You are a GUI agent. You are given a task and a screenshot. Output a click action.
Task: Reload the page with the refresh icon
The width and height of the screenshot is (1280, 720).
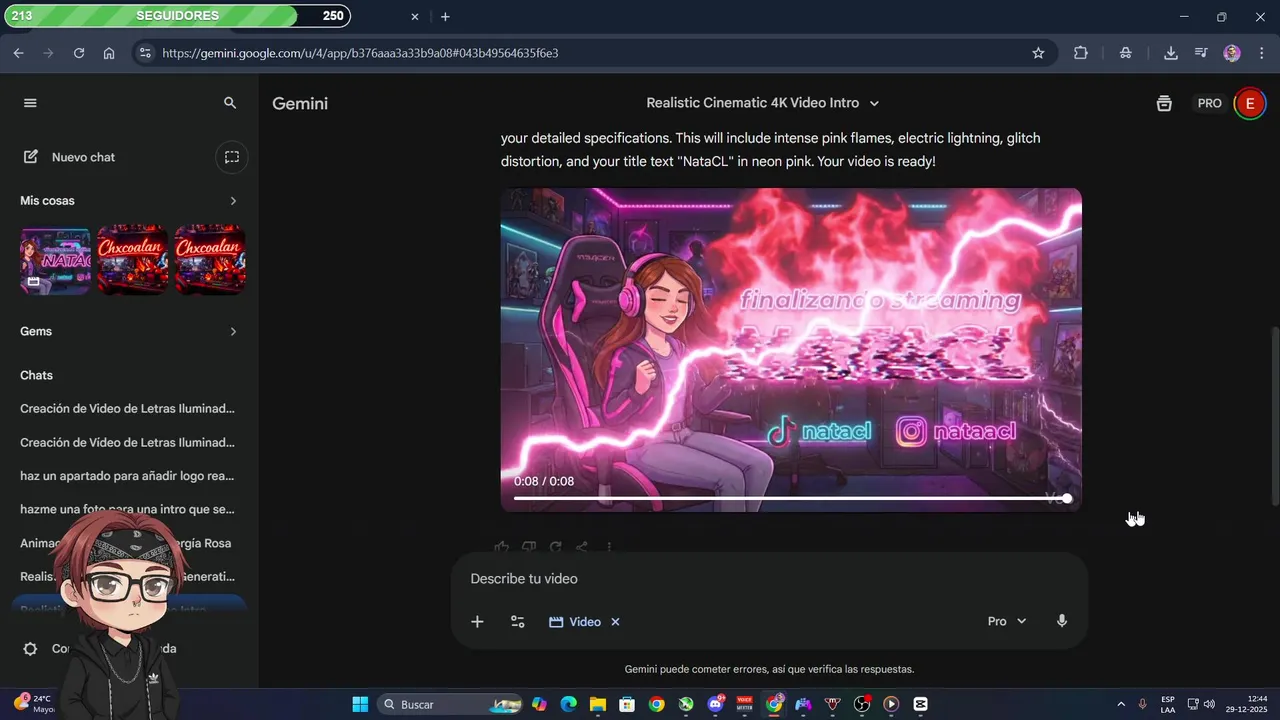79,53
